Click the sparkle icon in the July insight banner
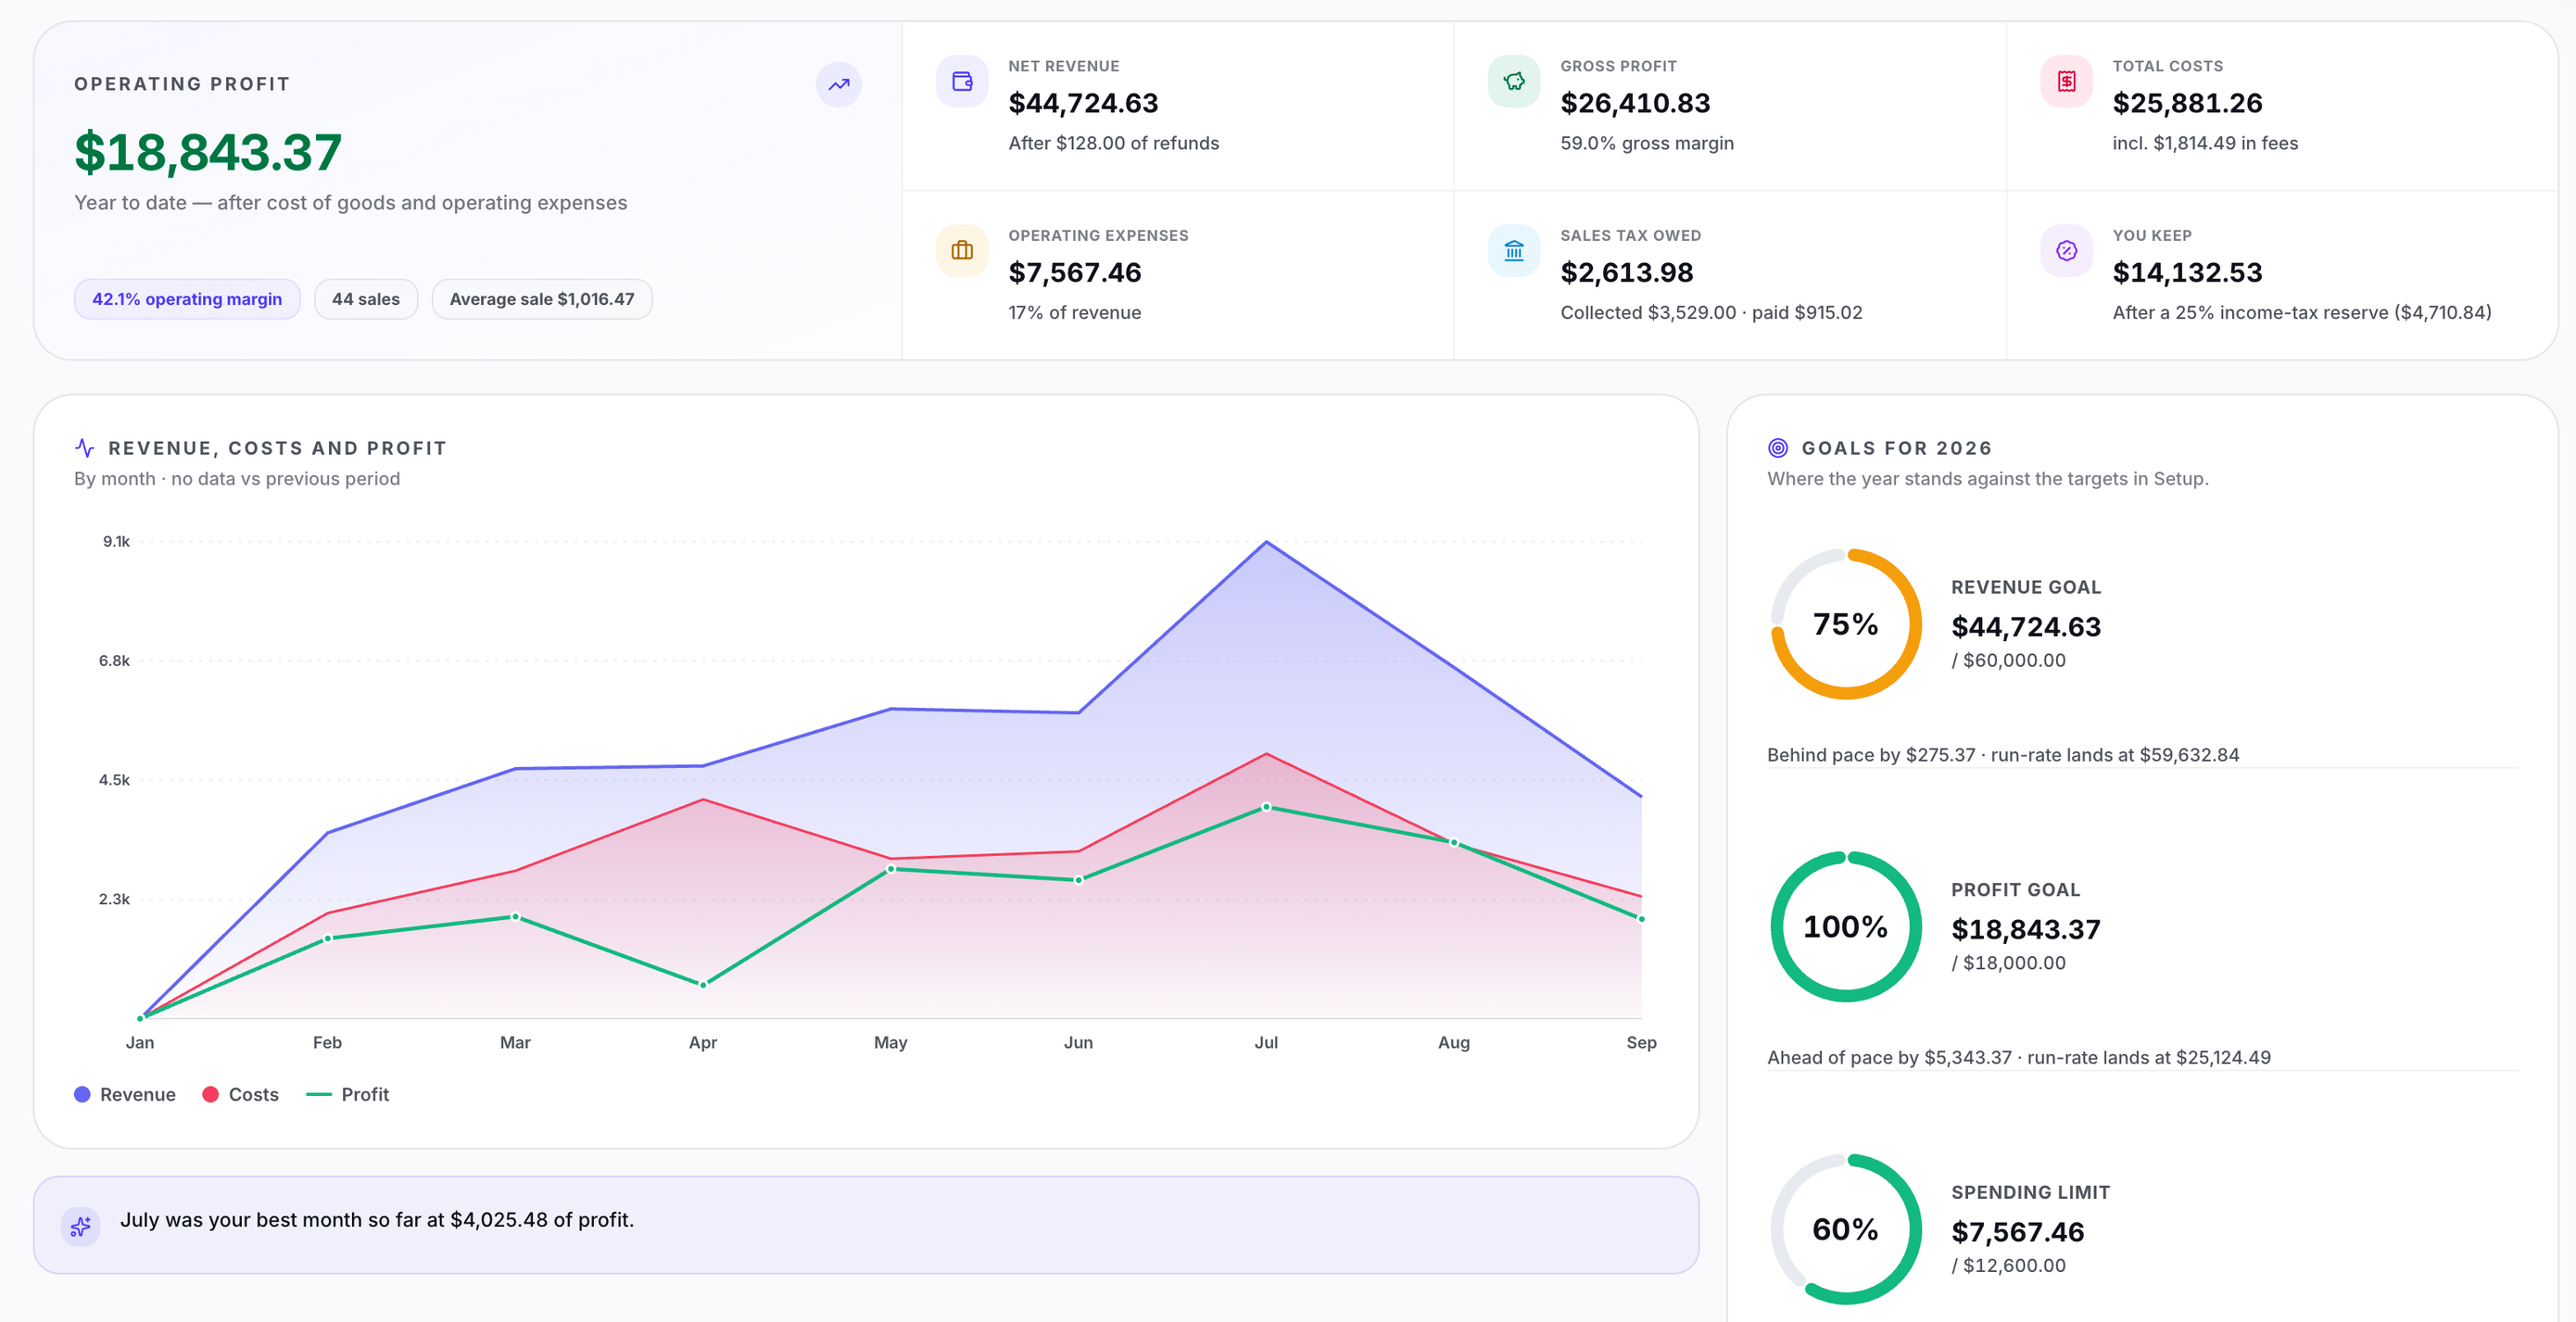 pos(81,1225)
